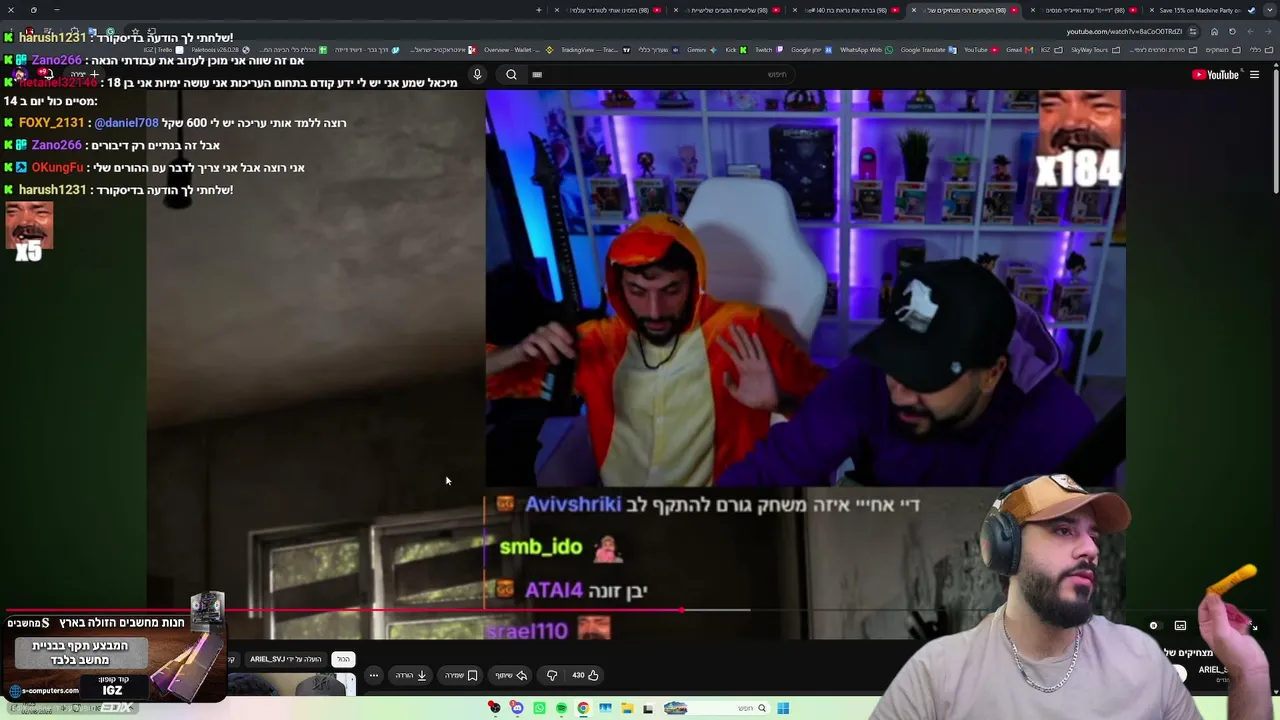
Task: Click the next-video thumbnail below the chips
Action: coord(292,684)
